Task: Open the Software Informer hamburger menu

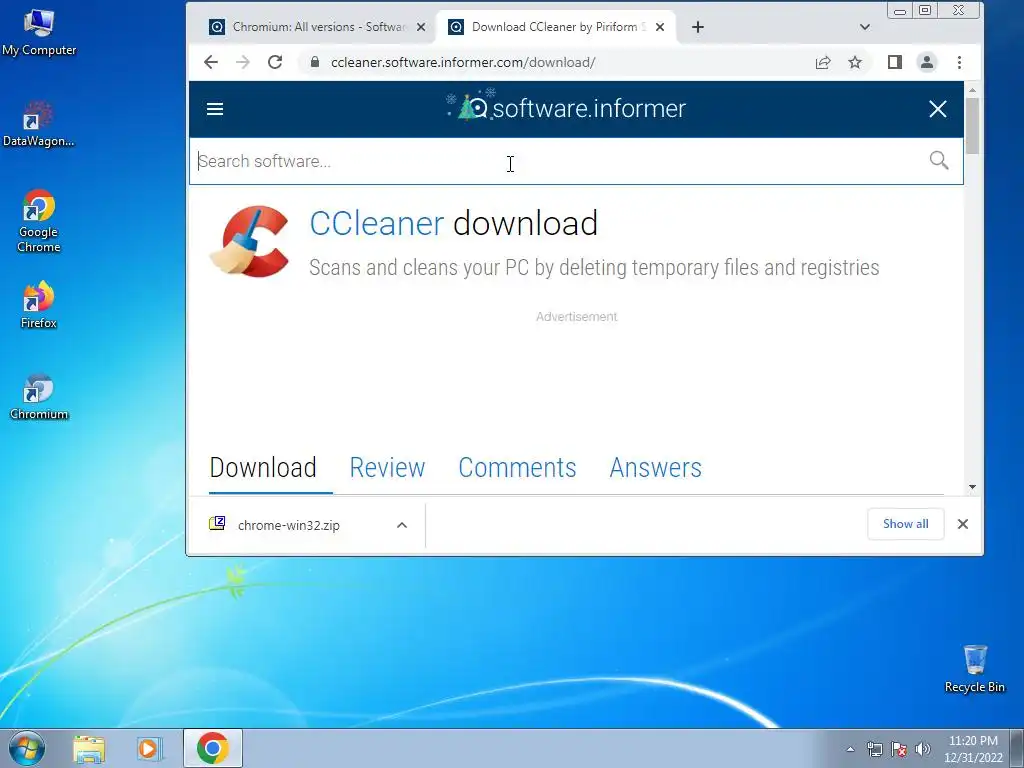Action: [x=215, y=109]
